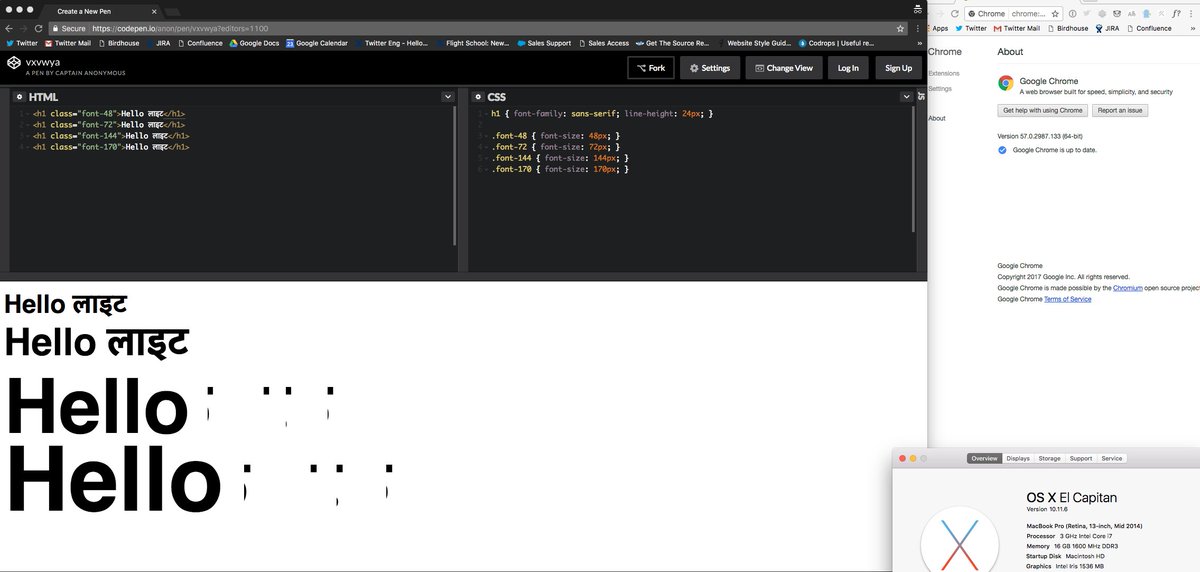
Task: Switch to Support tab in About This Mac
Action: pyautogui.click(x=1081, y=458)
